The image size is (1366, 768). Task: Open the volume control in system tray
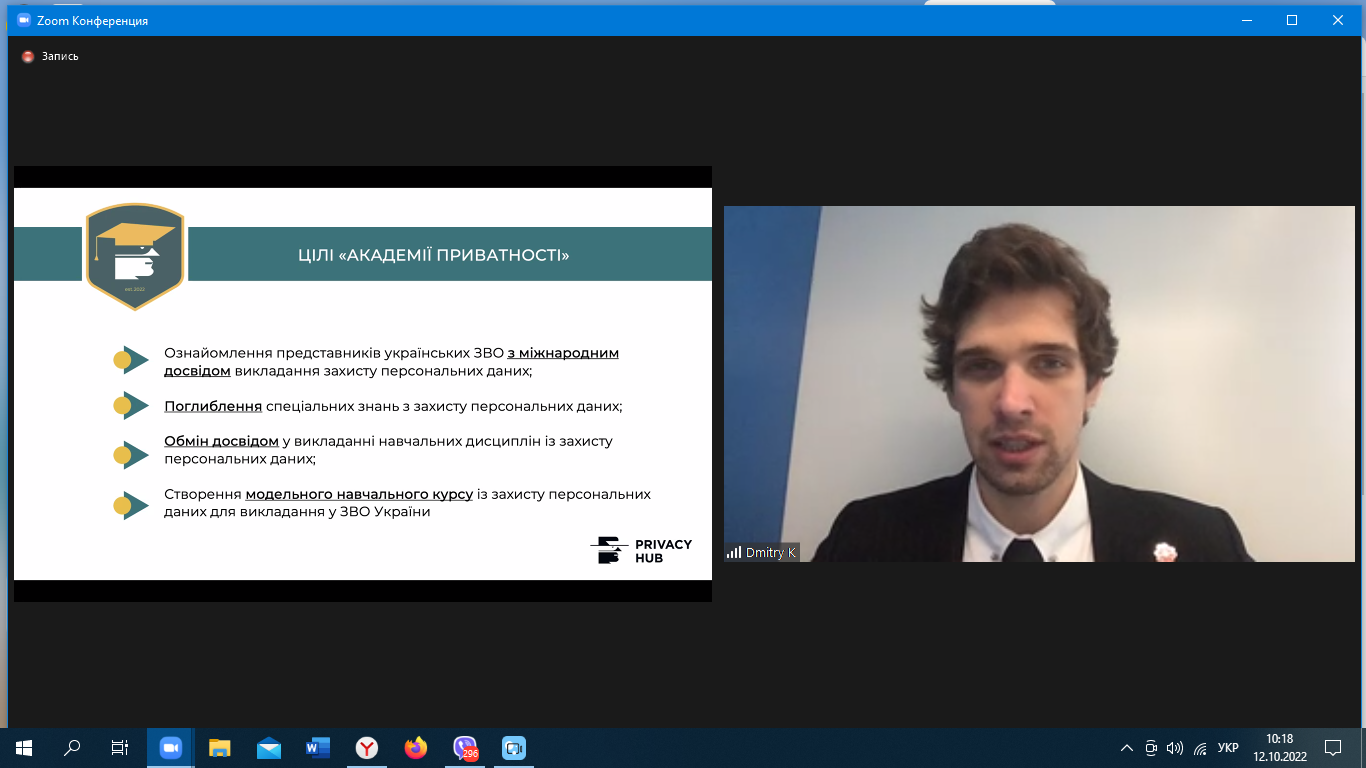click(x=1175, y=747)
